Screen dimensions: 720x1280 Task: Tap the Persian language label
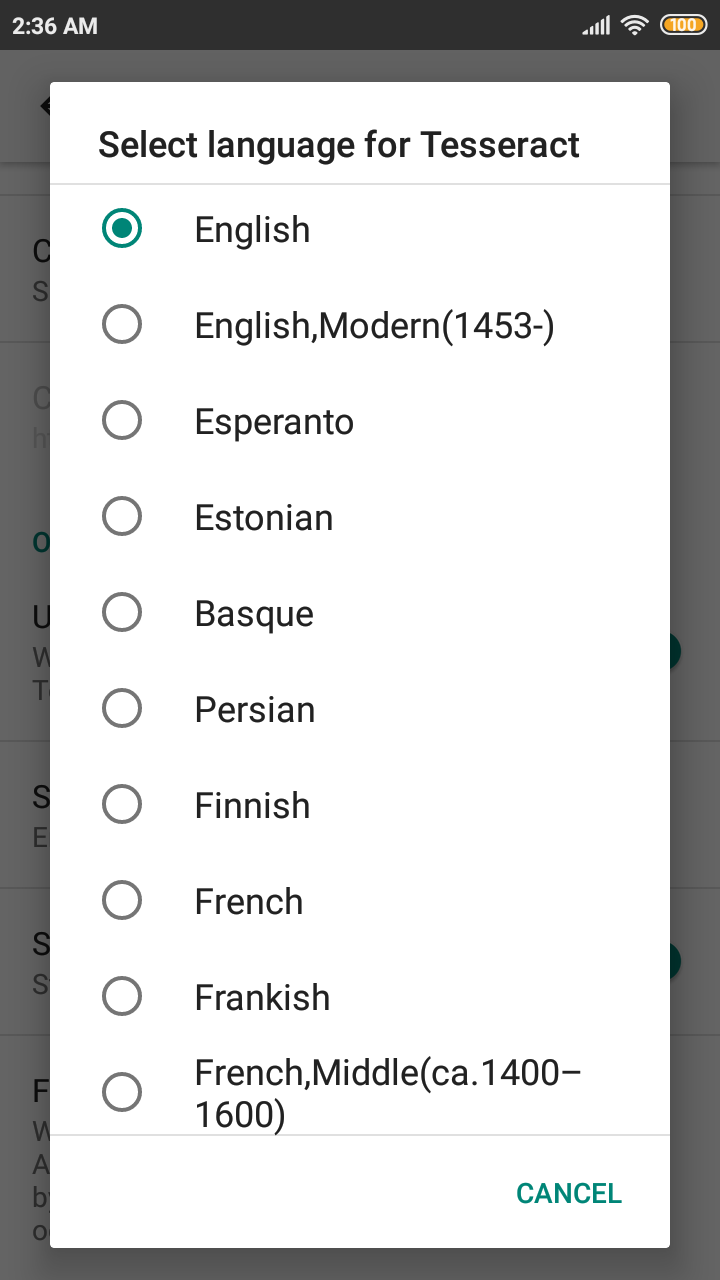pyautogui.click(x=255, y=710)
